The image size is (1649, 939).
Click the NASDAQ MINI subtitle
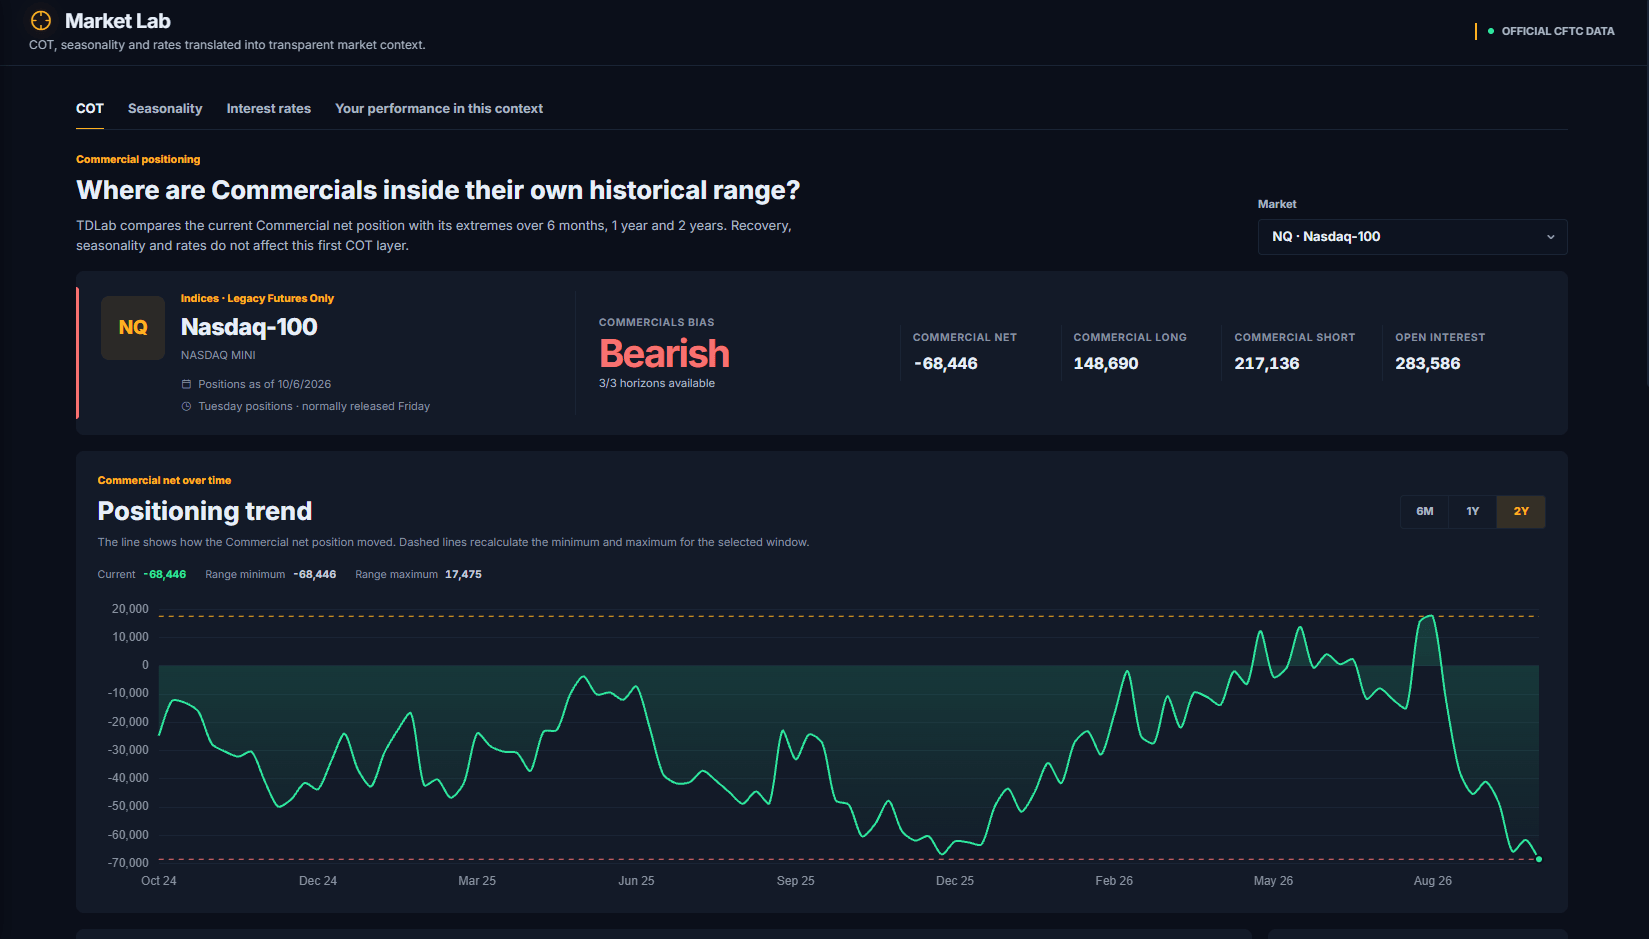218,355
